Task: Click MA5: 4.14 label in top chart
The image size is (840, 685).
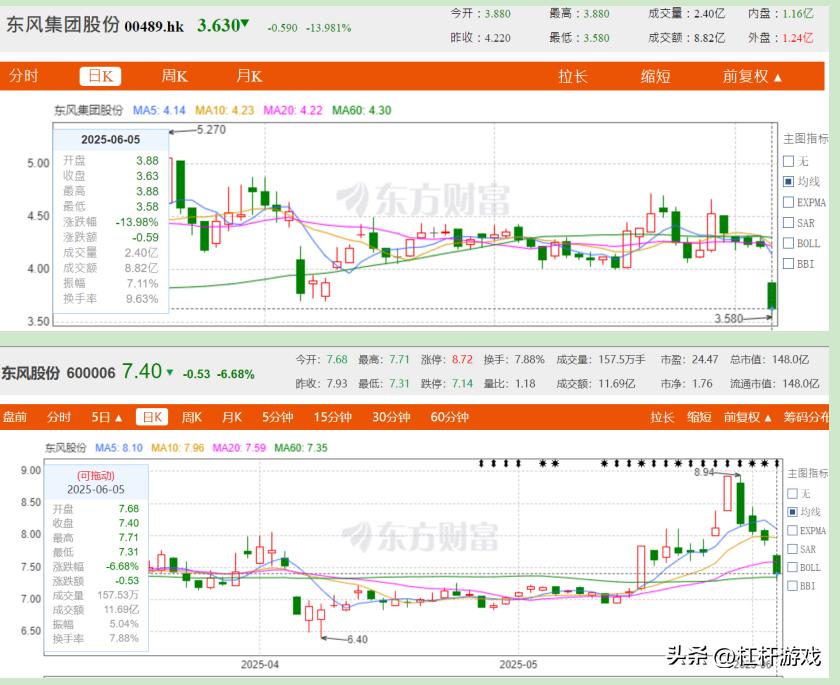Action: point(159,110)
